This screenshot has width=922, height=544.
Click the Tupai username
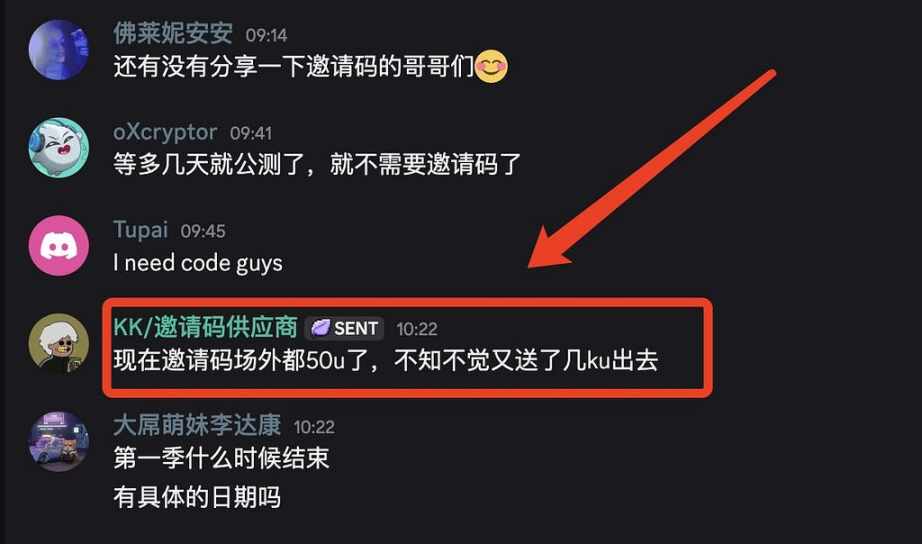141,229
